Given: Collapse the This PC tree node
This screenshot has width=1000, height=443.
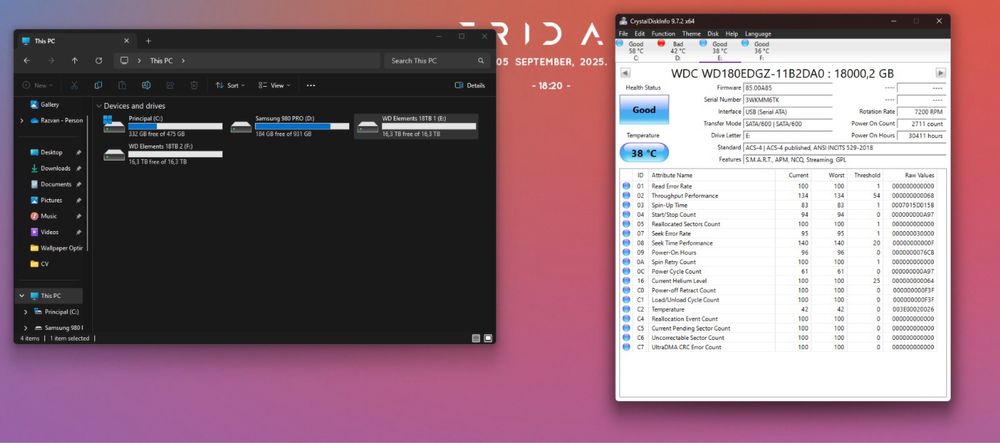Looking at the screenshot, I should click(22, 296).
